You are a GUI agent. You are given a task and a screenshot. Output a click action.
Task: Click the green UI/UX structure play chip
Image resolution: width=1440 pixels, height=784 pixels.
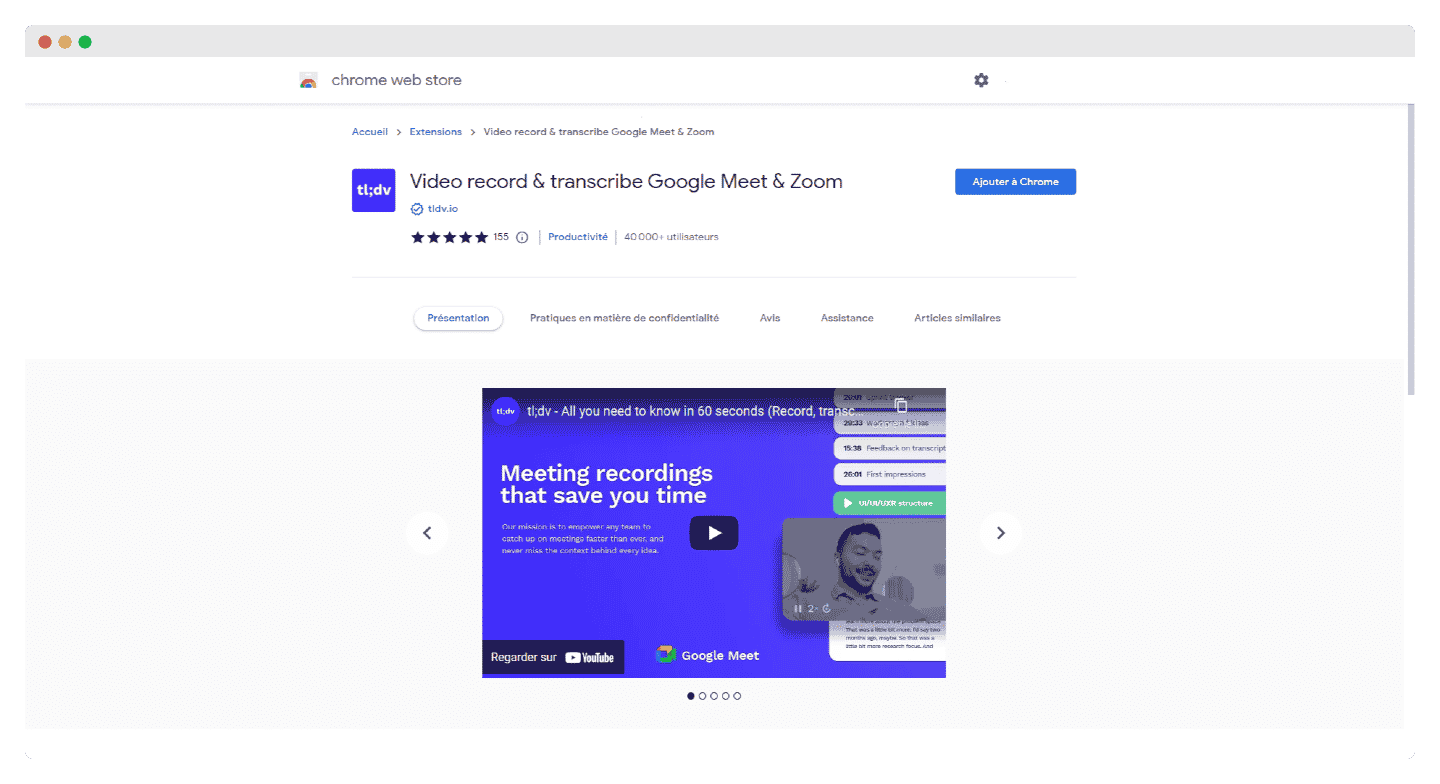pos(889,503)
